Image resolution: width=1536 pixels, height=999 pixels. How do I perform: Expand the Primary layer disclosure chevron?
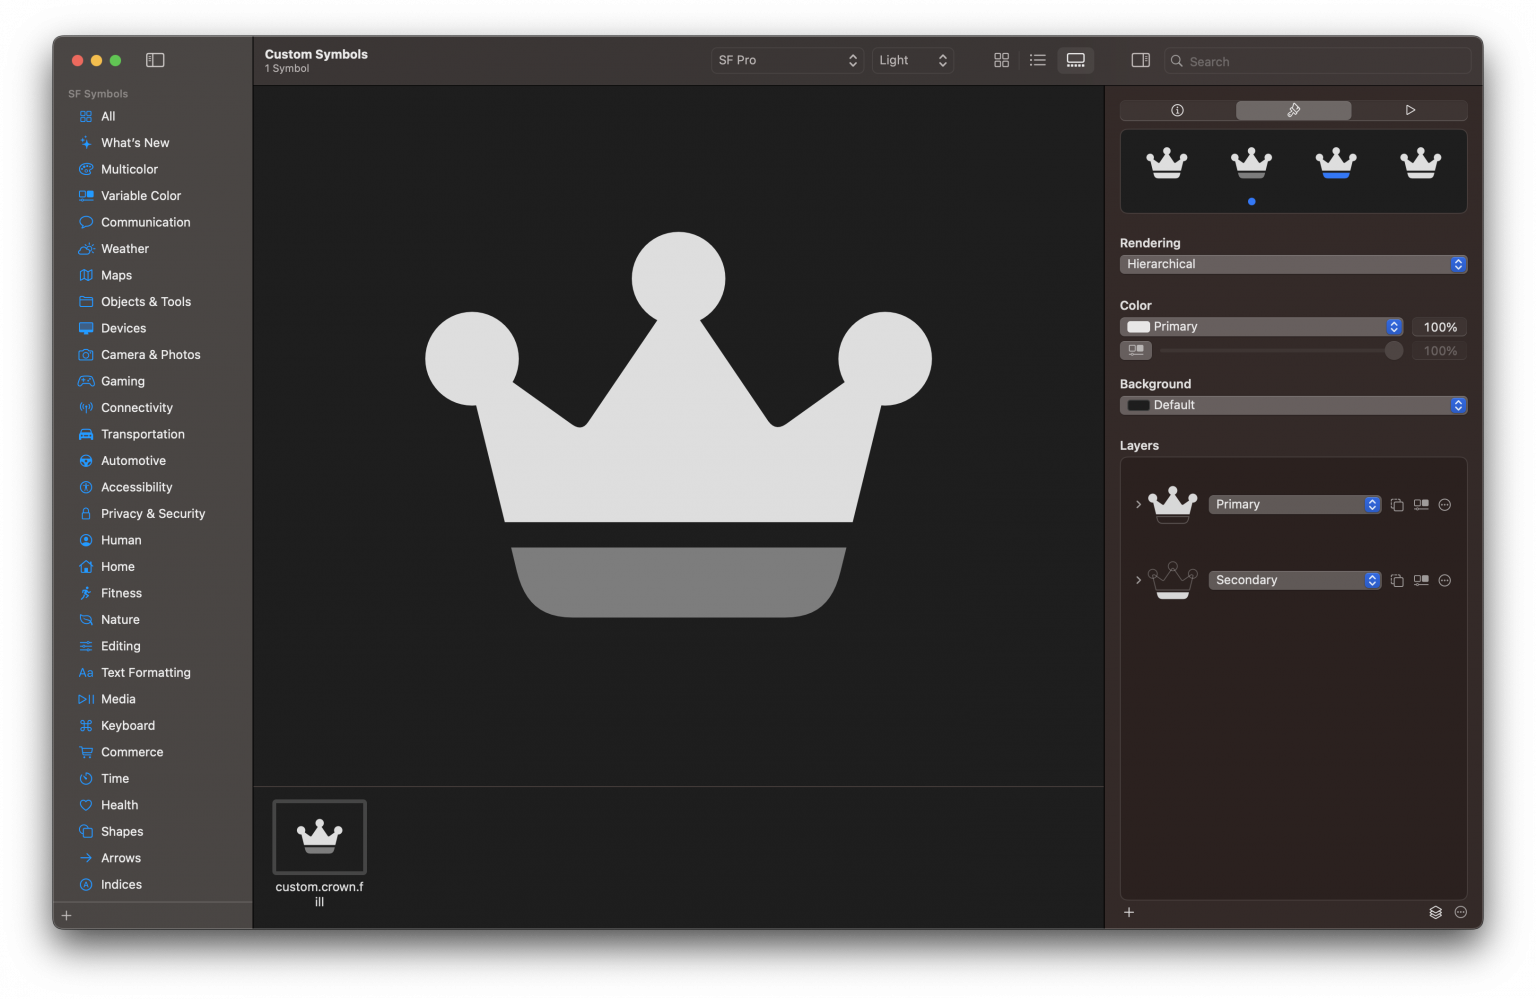point(1138,504)
